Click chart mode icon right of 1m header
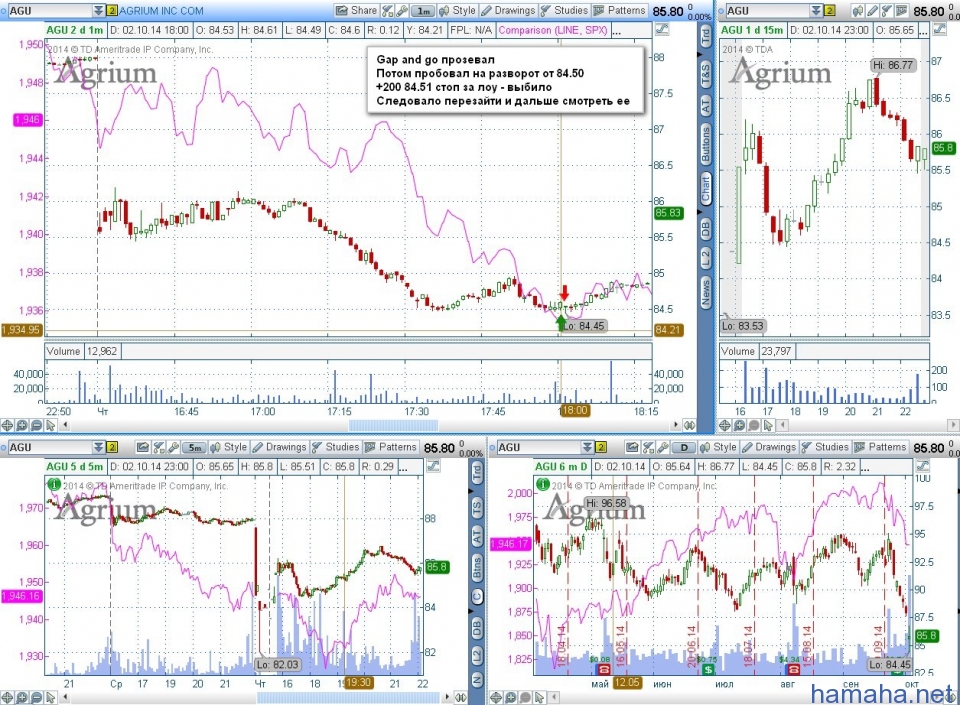 point(661,29)
